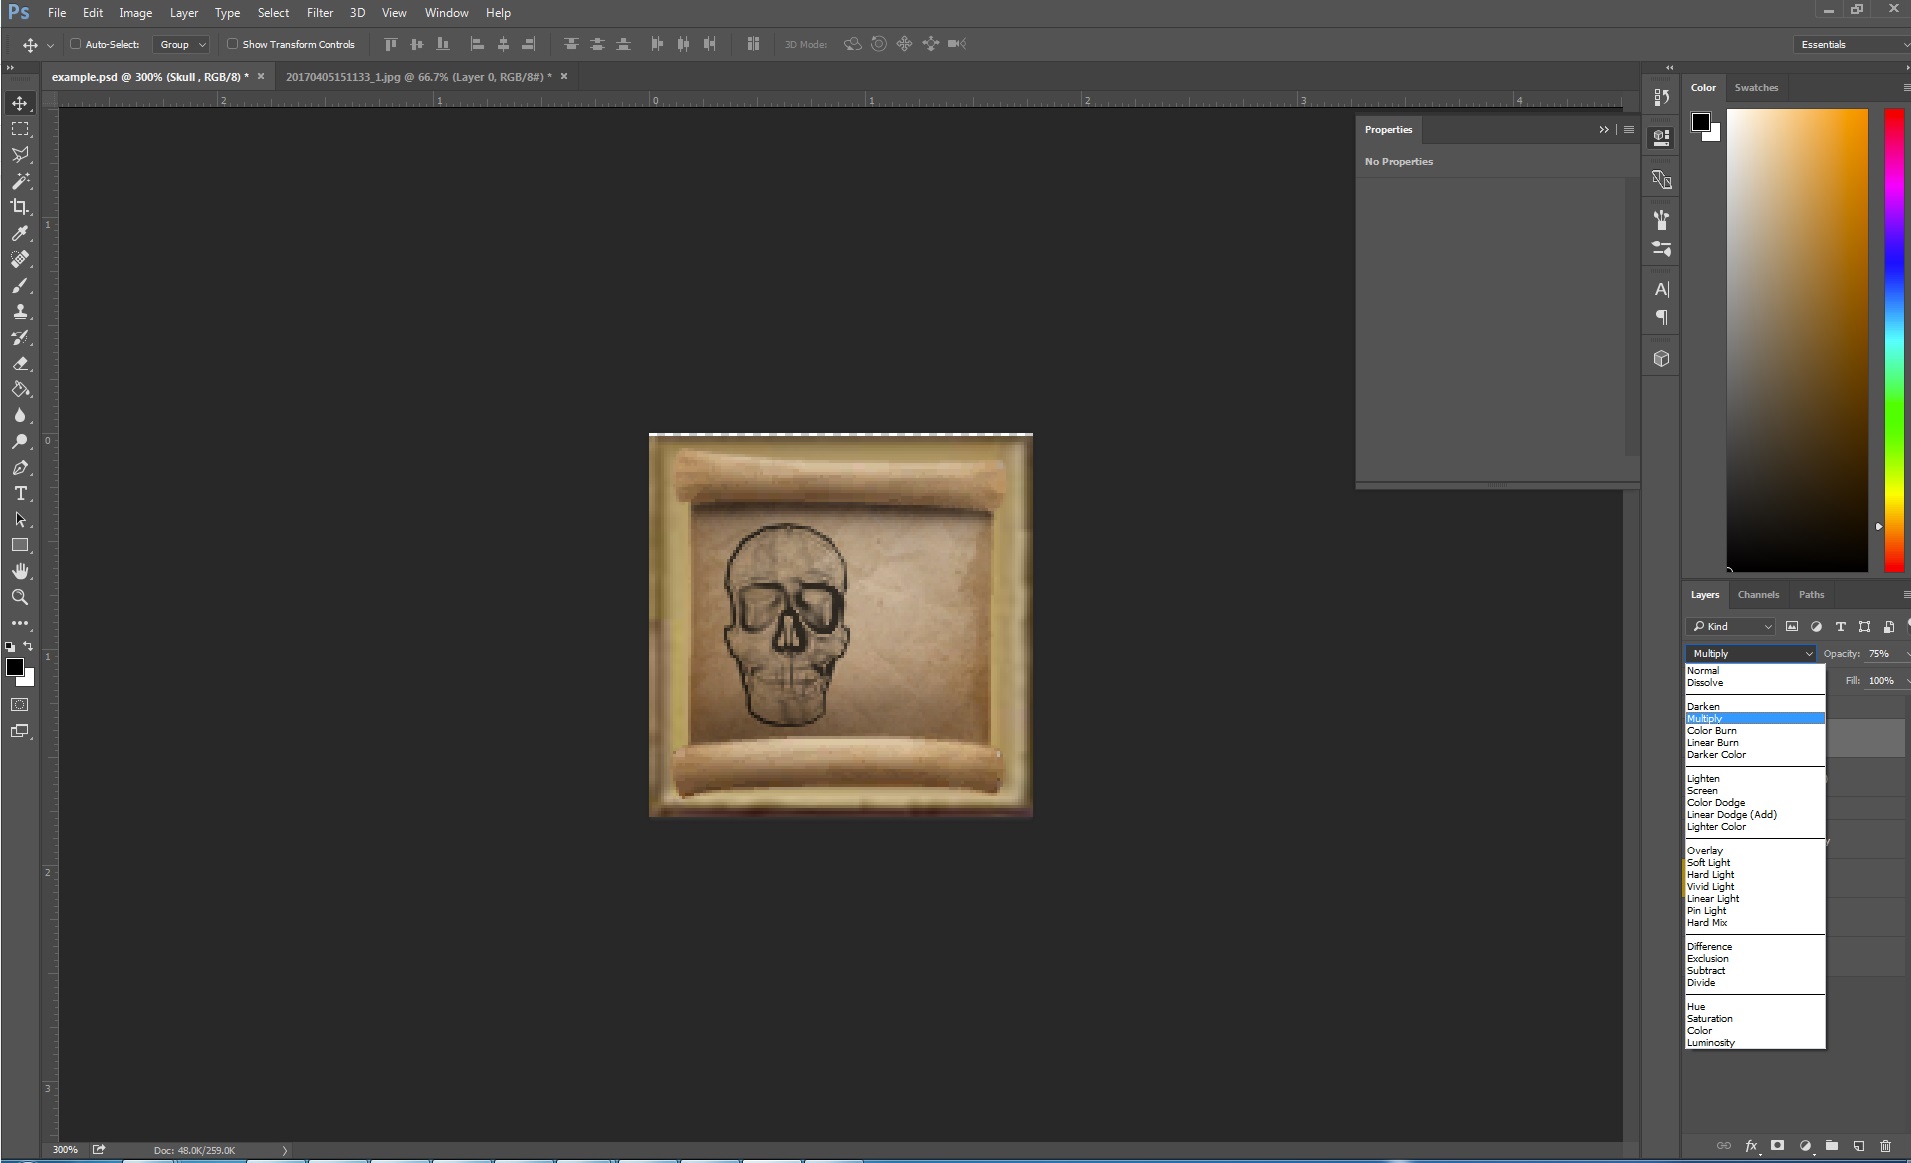Click the foreground color swatch in Color panel
Screen dimensions: 1911x1163
tap(1700, 122)
